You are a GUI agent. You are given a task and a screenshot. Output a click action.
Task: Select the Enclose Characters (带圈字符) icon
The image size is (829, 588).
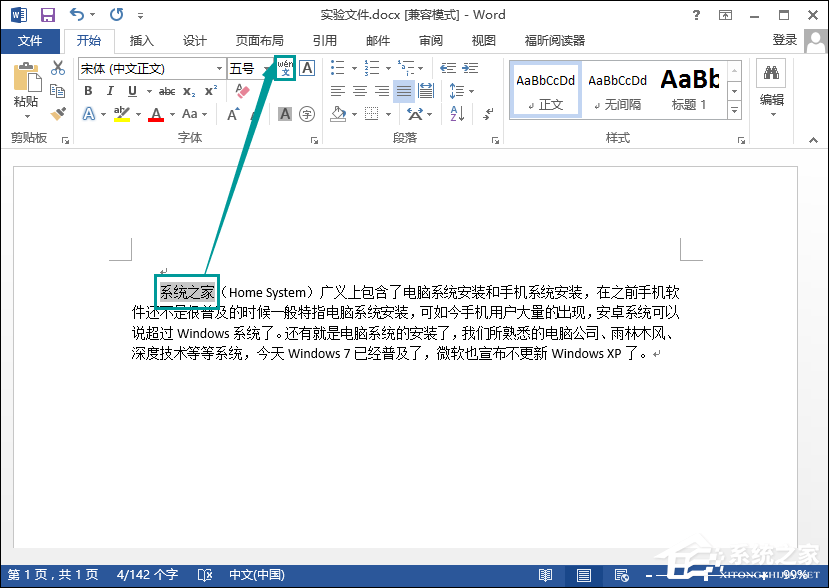point(307,113)
